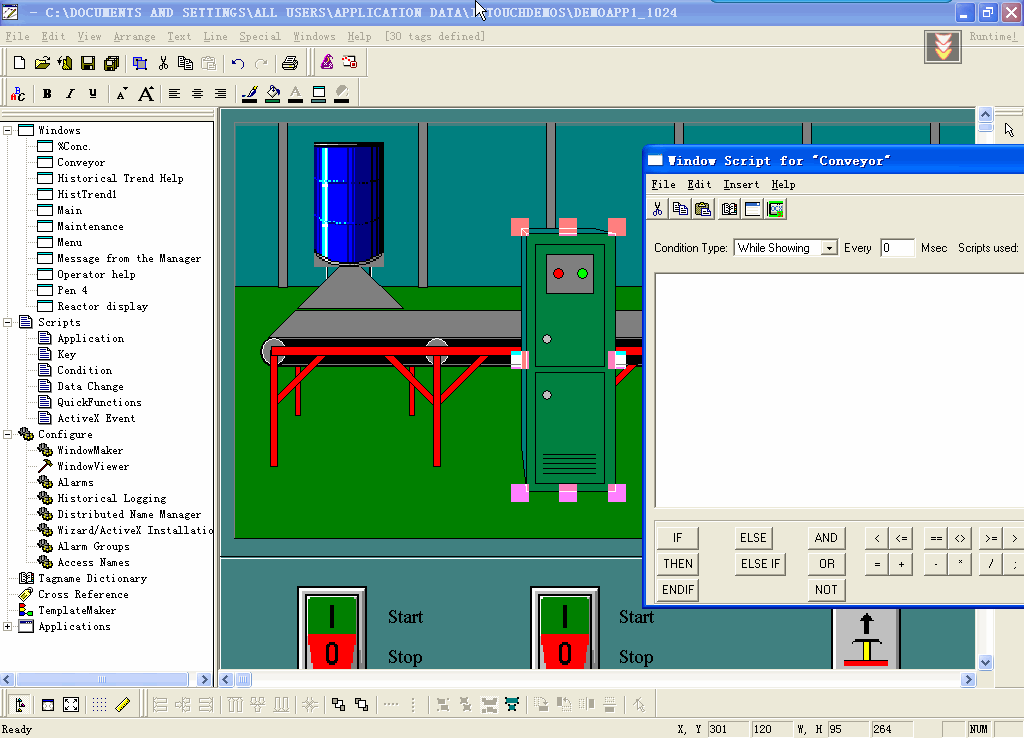Click the Save window disk icon
Screen dimensions: 1024x738
coord(88,63)
